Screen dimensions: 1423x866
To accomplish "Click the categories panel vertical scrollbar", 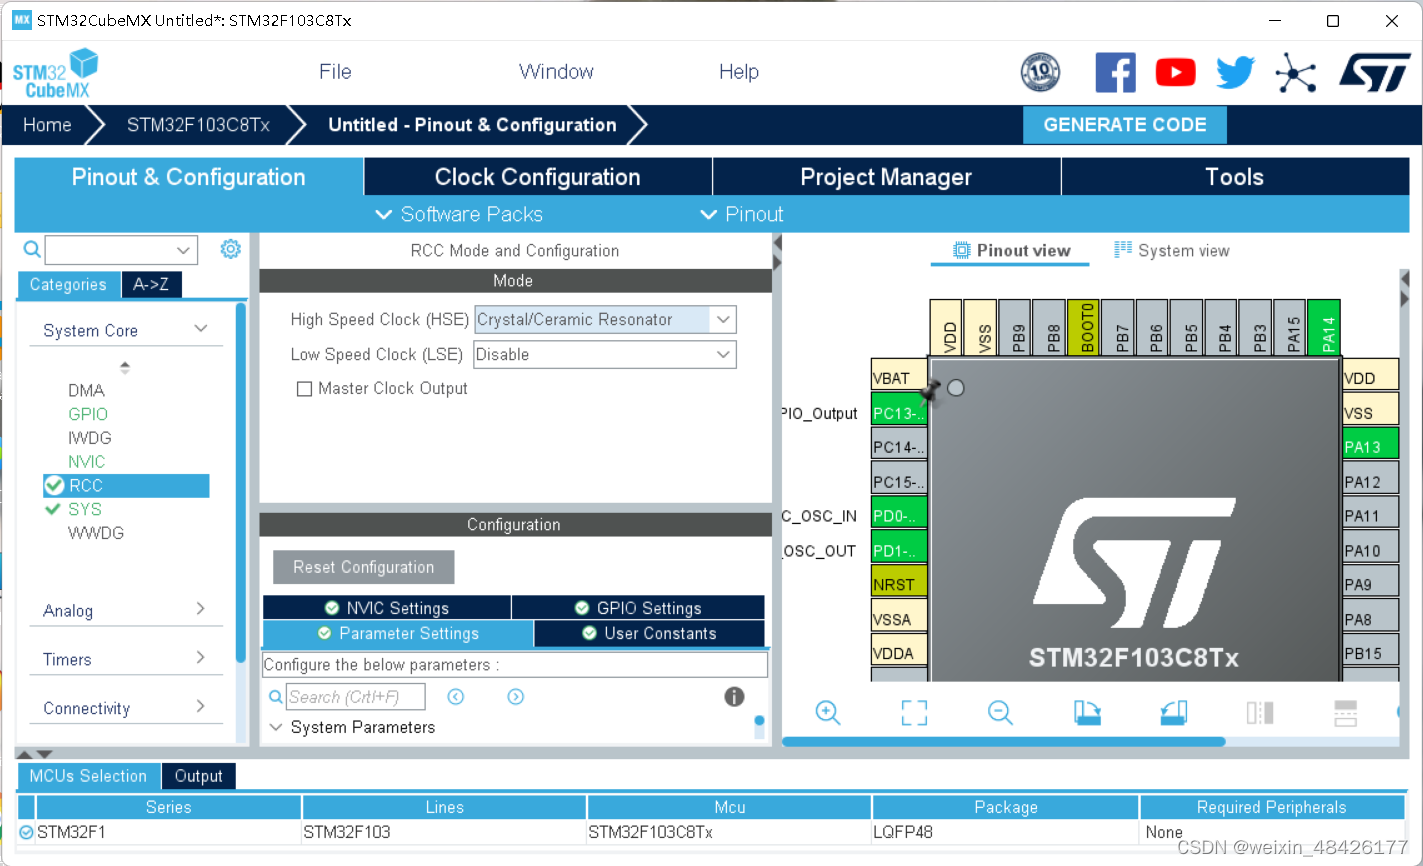I will click(x=240, y=482).
